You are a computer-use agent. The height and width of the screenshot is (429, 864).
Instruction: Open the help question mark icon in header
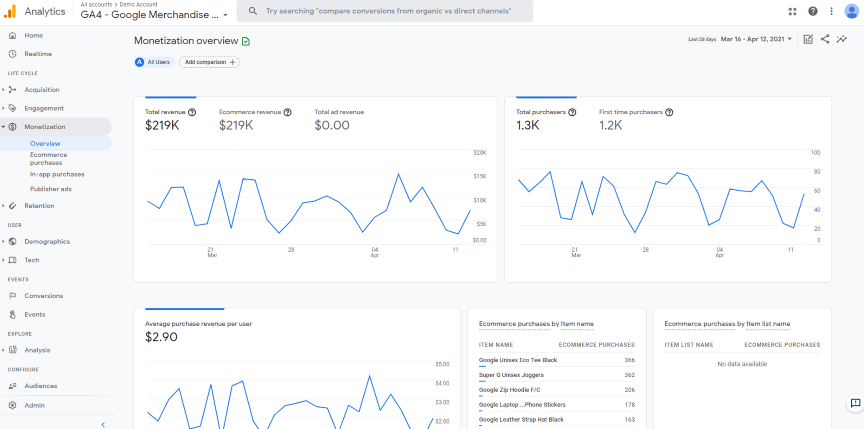point(813,11)
